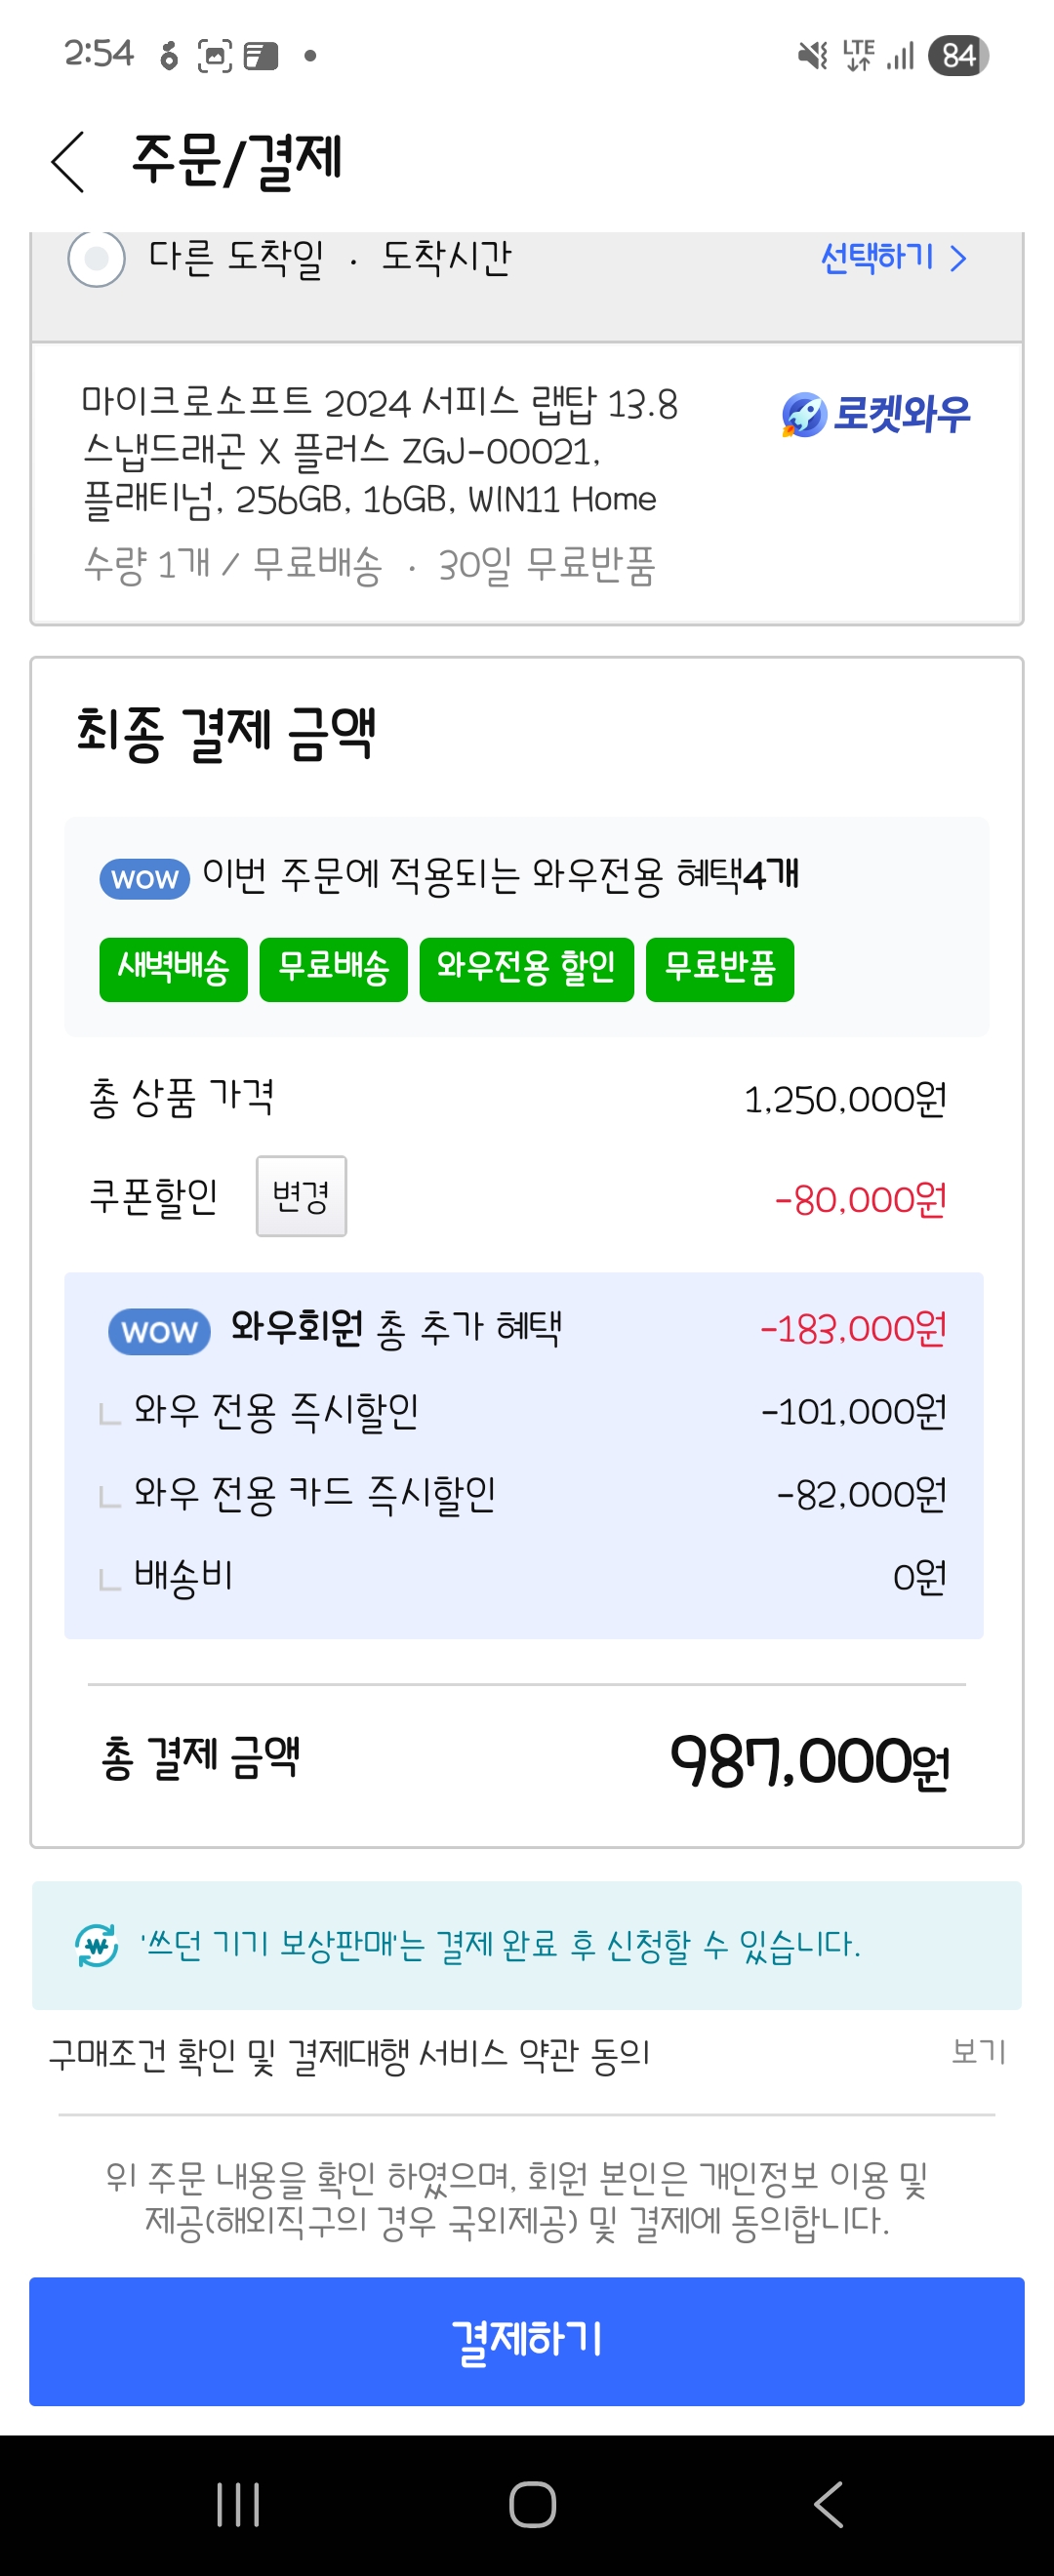
Task: Tap the battery indicator in status bar
Action: pos(957,56)
